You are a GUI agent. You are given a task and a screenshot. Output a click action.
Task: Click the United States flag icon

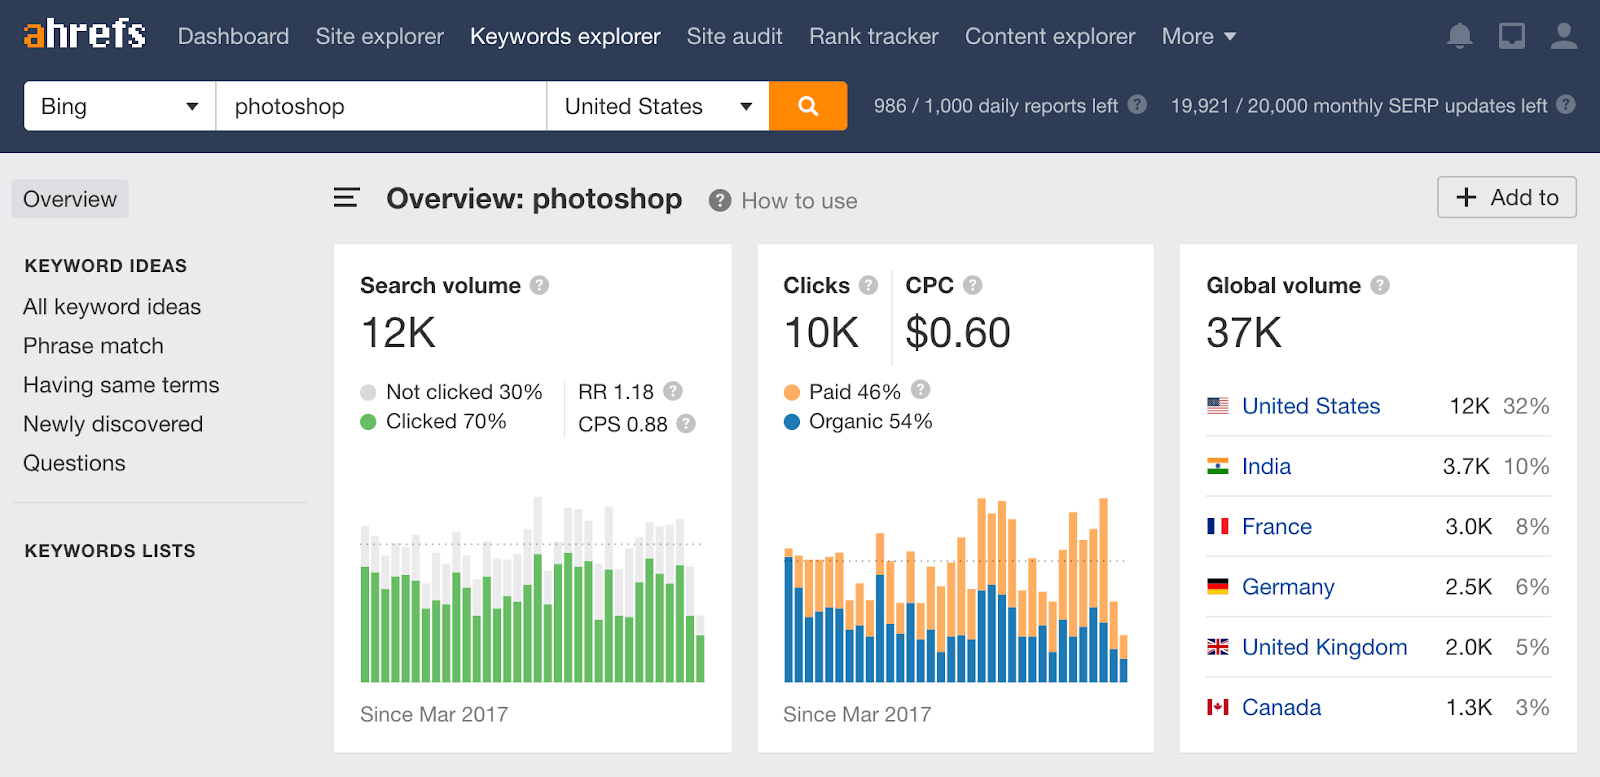pos(1218,406)
